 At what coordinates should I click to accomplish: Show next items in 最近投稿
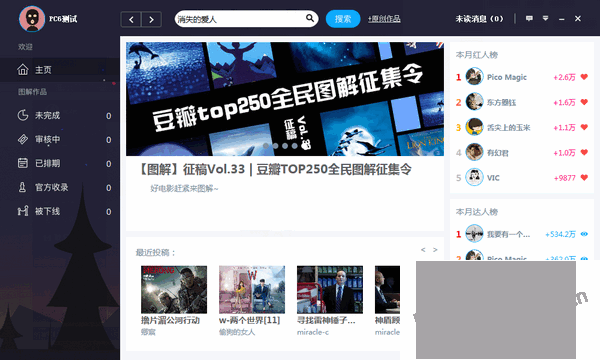click(x=435, y=250)
